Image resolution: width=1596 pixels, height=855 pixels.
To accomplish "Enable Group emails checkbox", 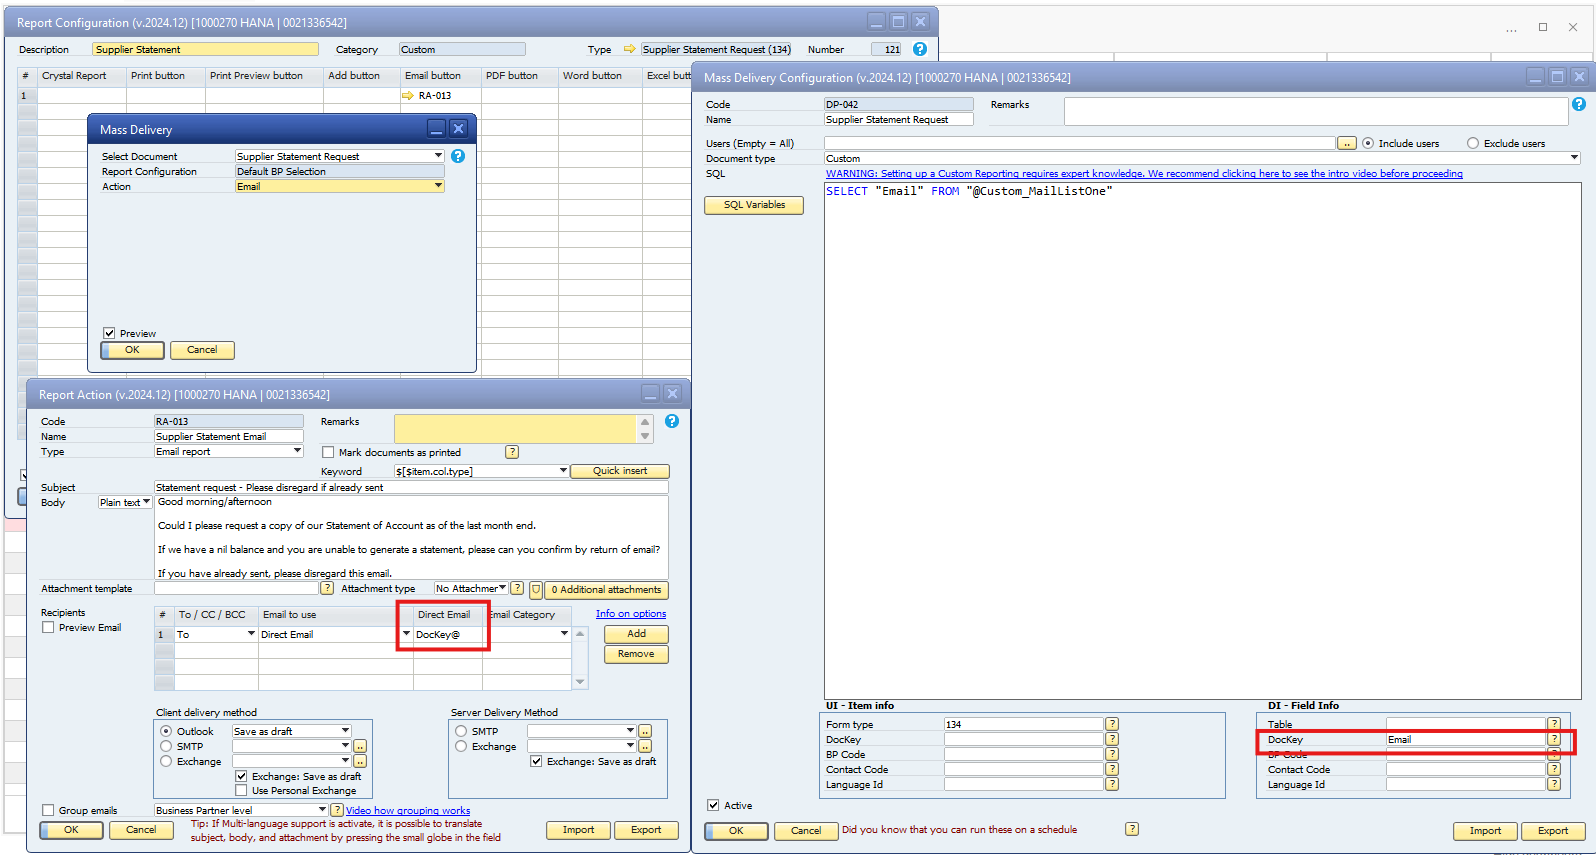I will click(x=48, y=810).
